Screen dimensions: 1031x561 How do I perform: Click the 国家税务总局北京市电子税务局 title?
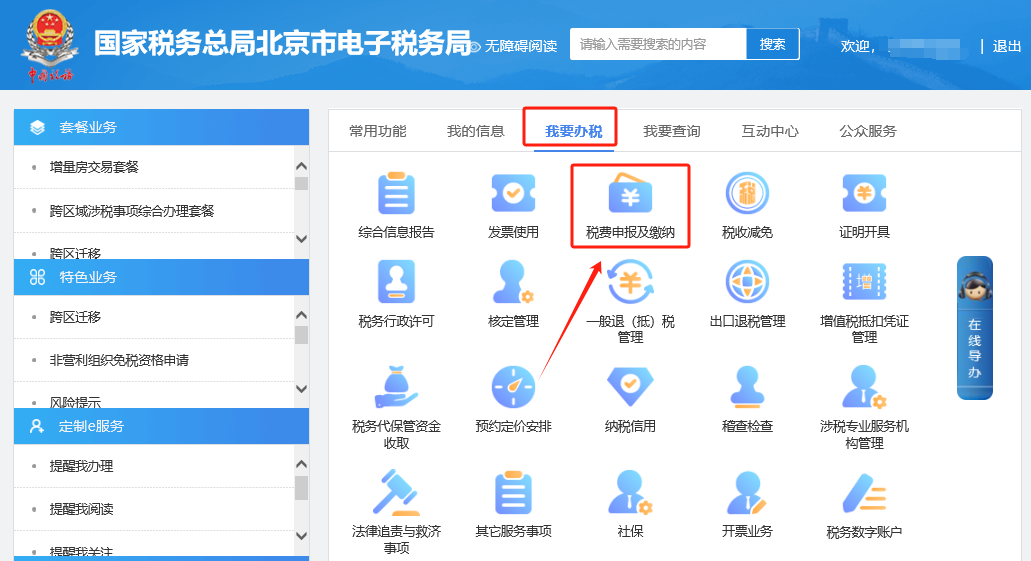[282, 43]
